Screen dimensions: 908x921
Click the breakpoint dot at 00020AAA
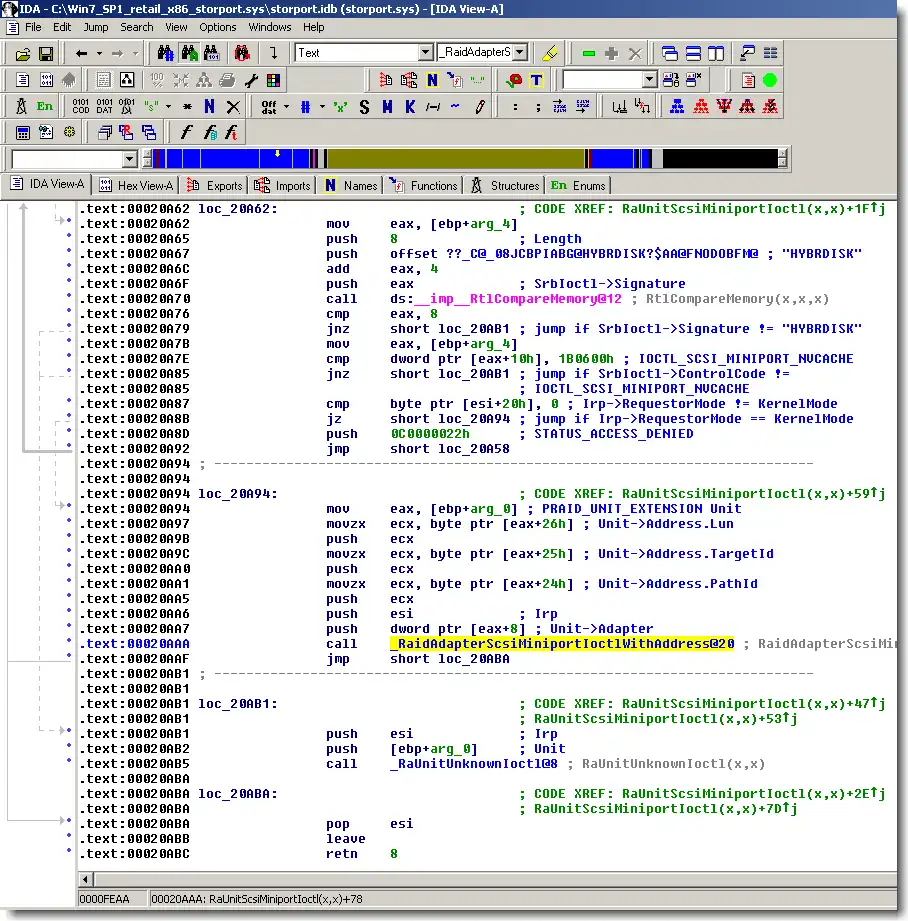coord(69,641)
